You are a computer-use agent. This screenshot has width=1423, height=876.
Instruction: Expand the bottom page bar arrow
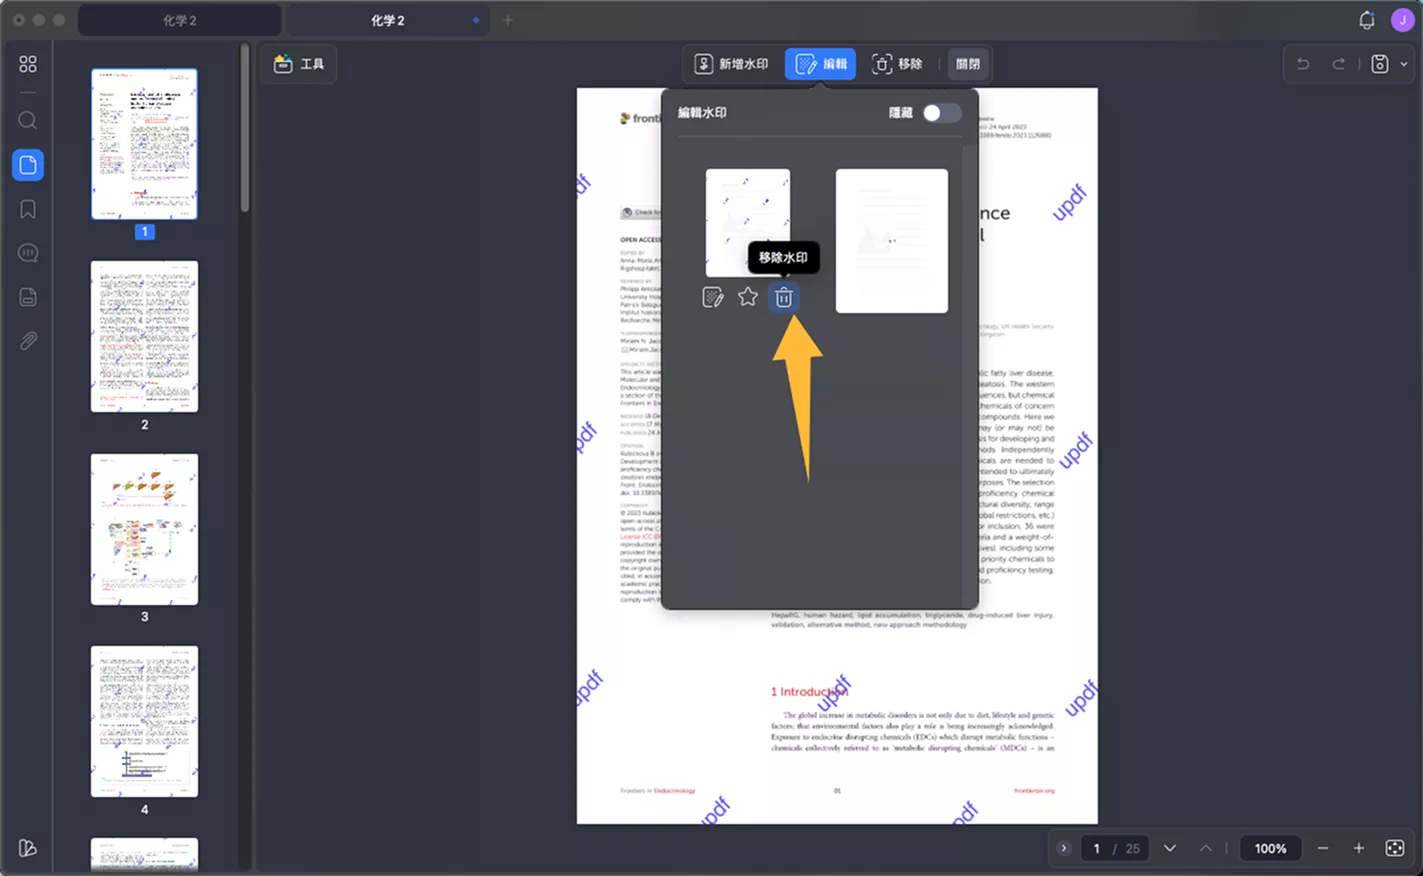click(1064, 848)
